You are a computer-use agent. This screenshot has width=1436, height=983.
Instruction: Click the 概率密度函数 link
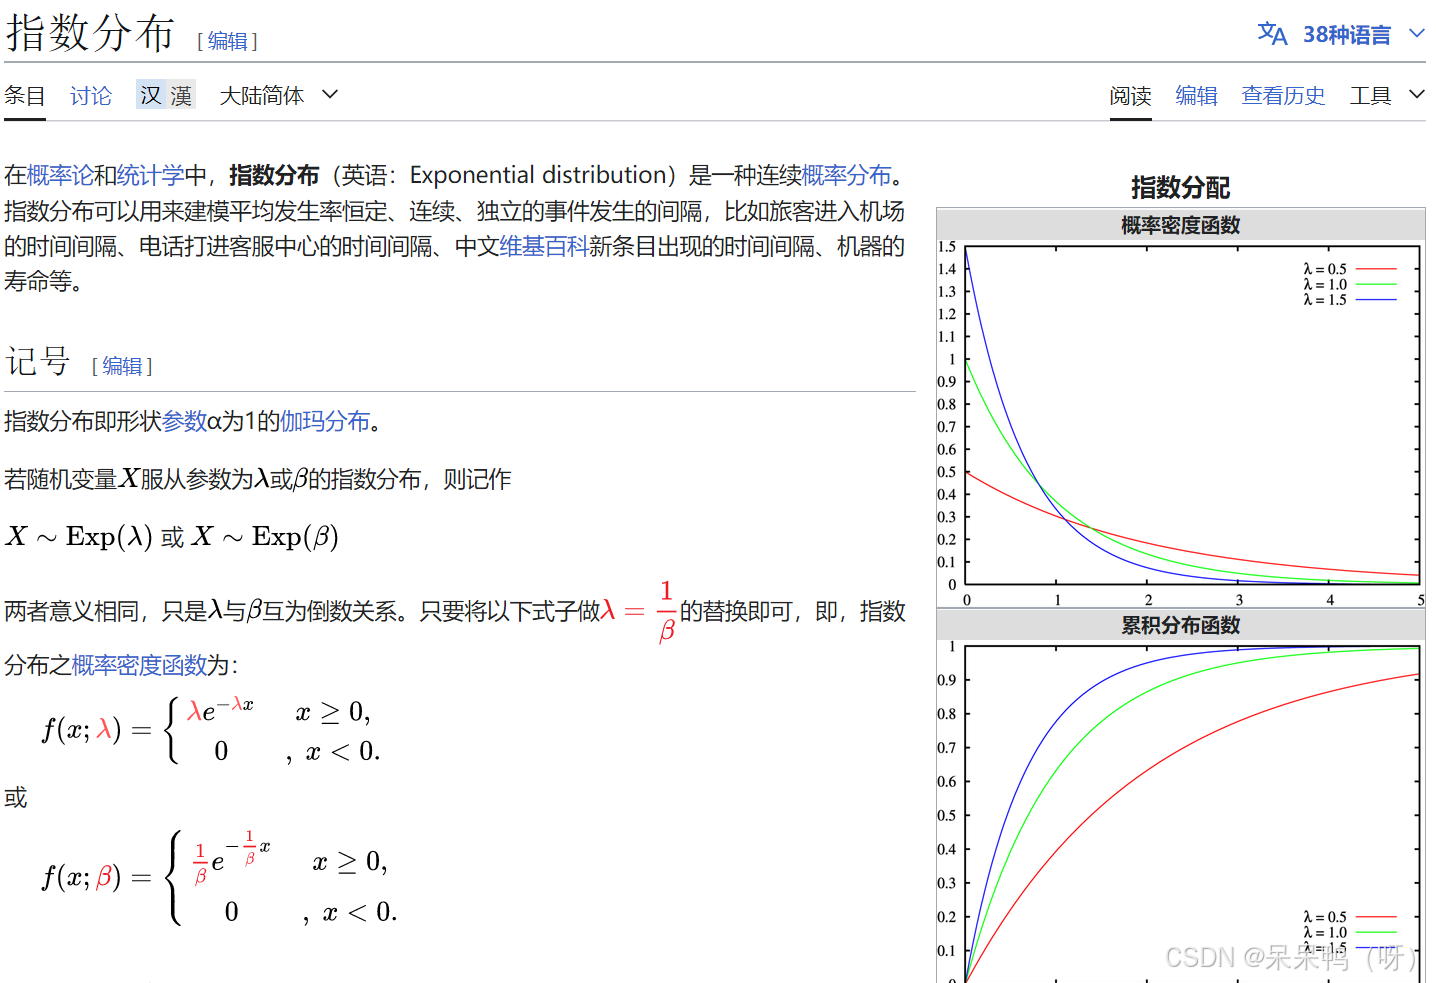click(138, 665)
